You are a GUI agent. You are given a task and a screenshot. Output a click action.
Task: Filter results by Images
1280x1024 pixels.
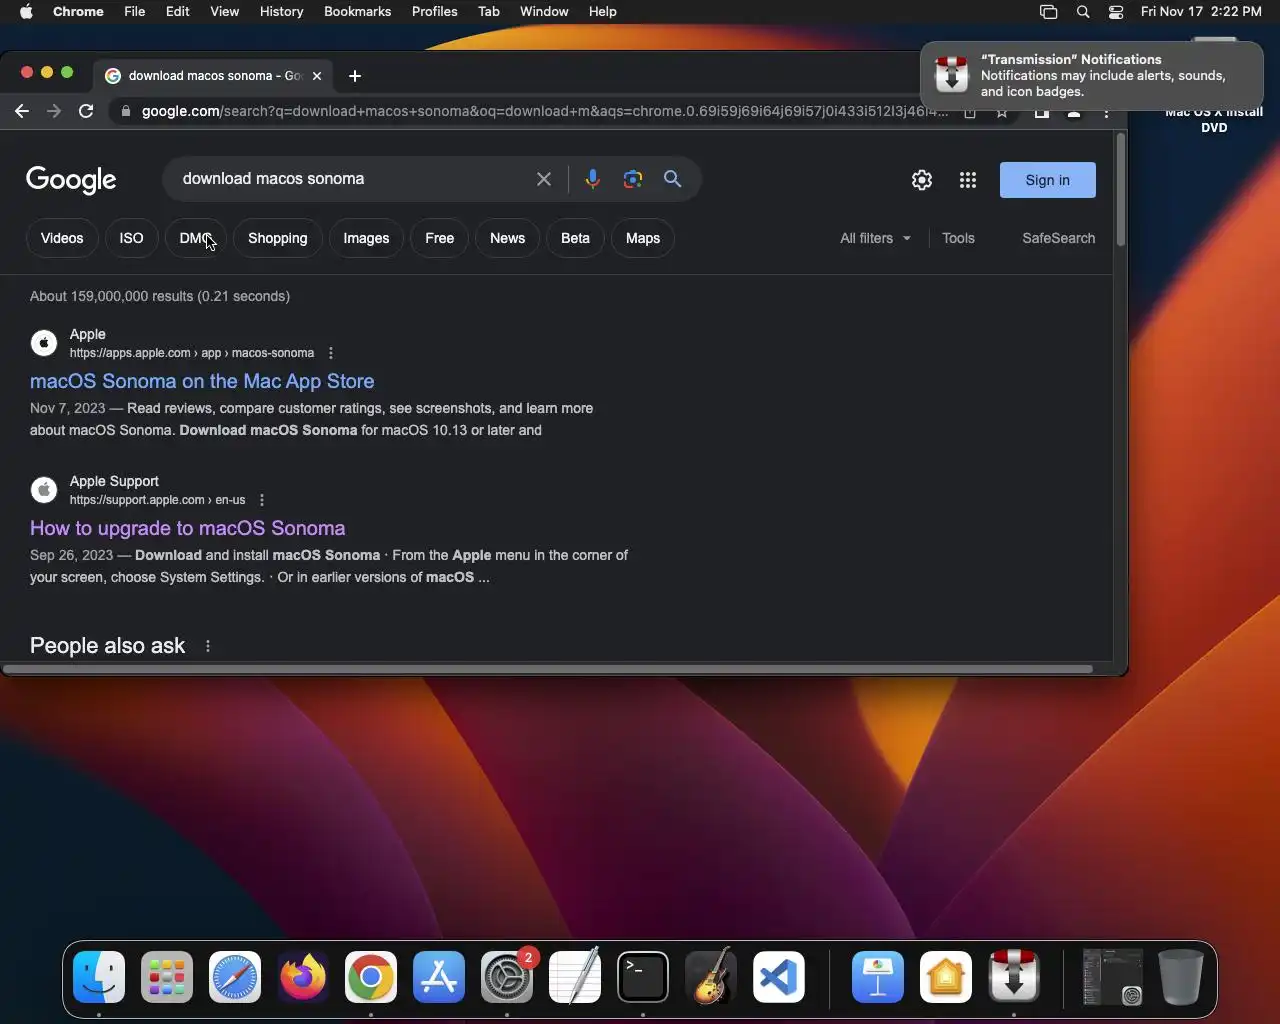pos(366,238)
